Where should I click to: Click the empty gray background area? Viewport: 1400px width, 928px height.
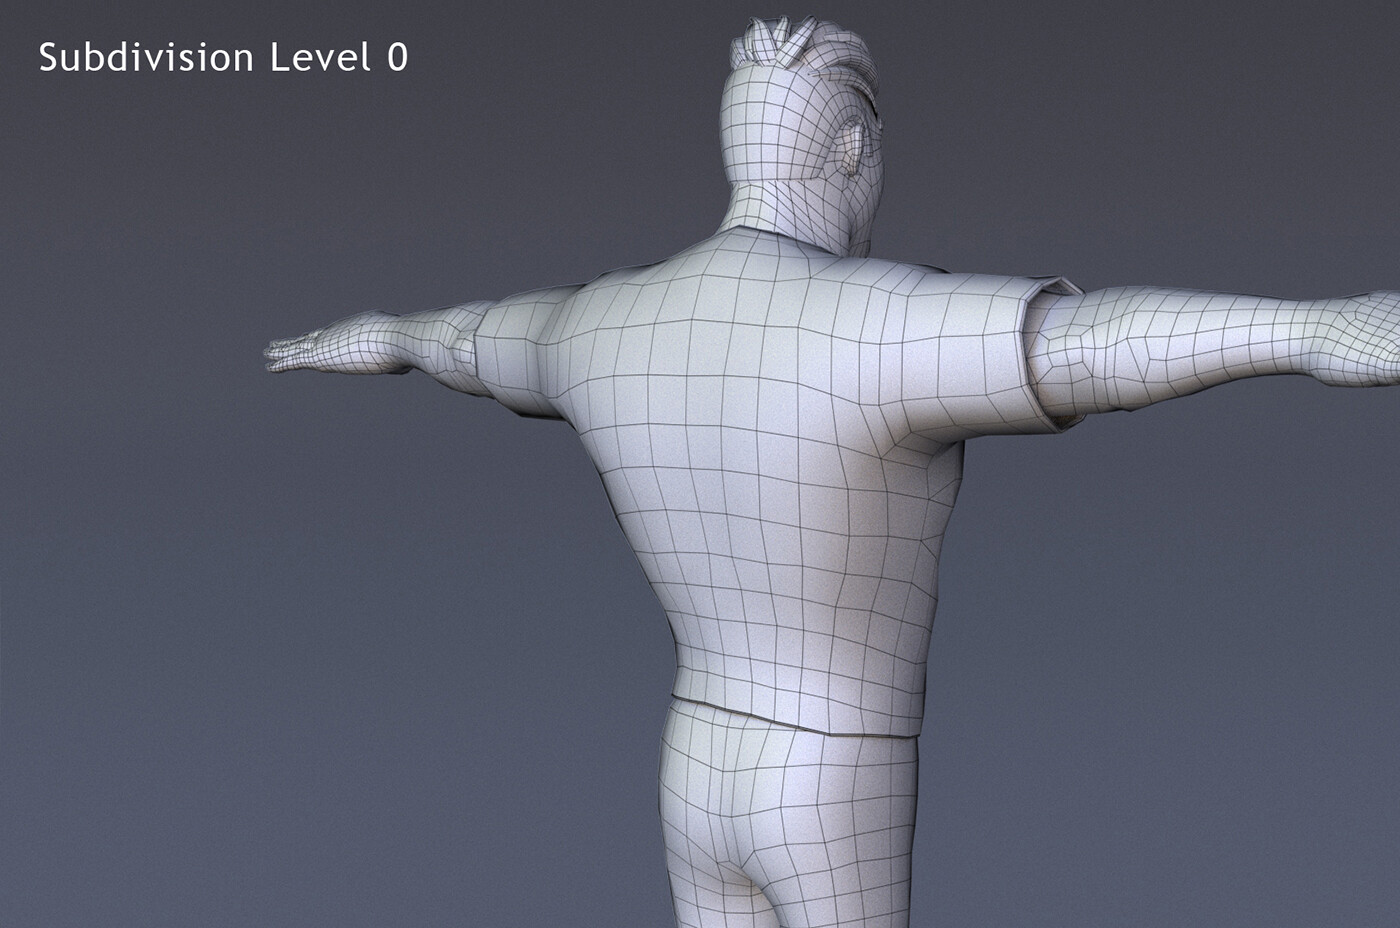[250, 650]
